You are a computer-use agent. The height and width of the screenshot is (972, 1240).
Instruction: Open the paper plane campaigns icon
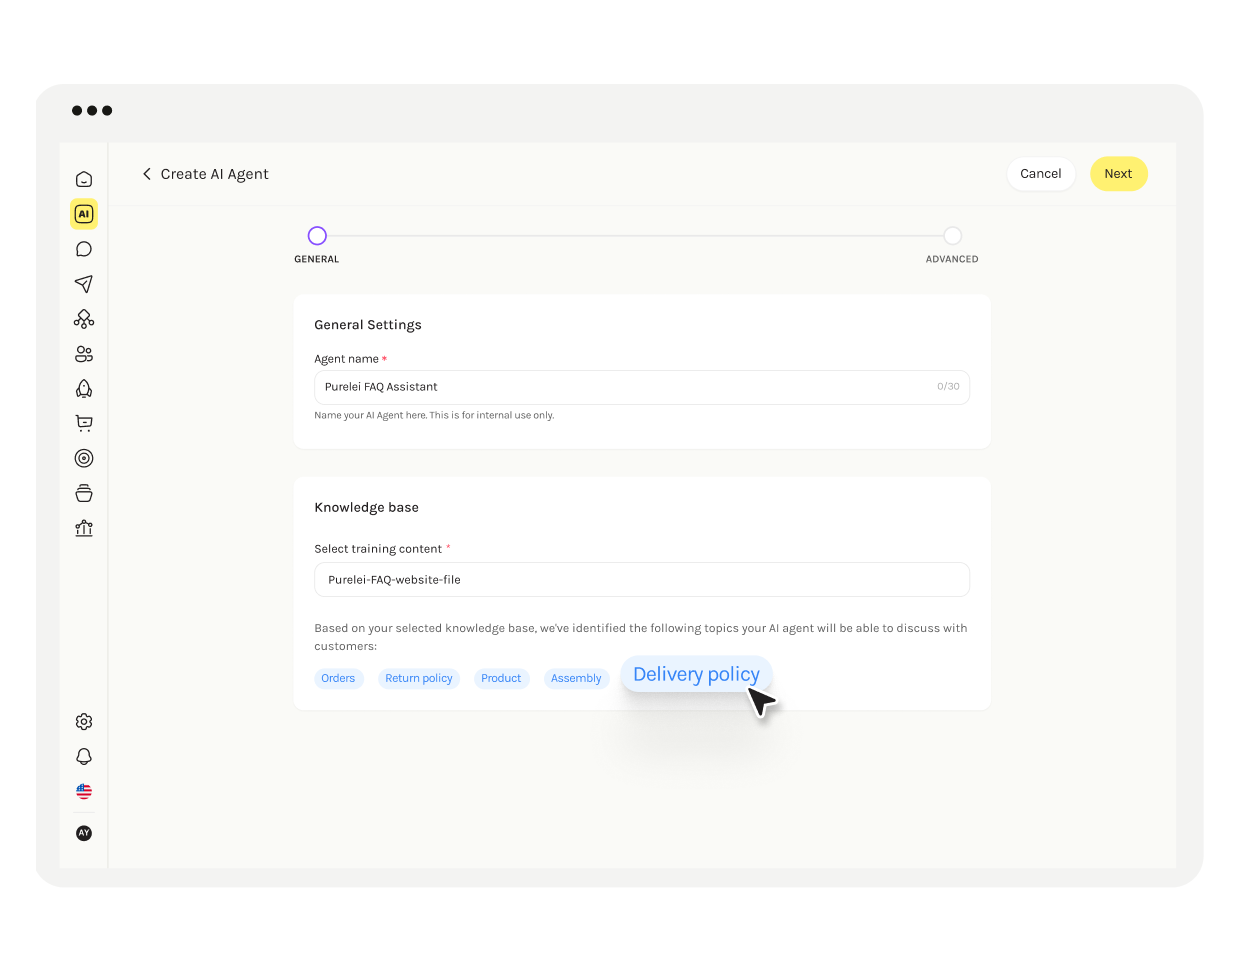[84, 284]
